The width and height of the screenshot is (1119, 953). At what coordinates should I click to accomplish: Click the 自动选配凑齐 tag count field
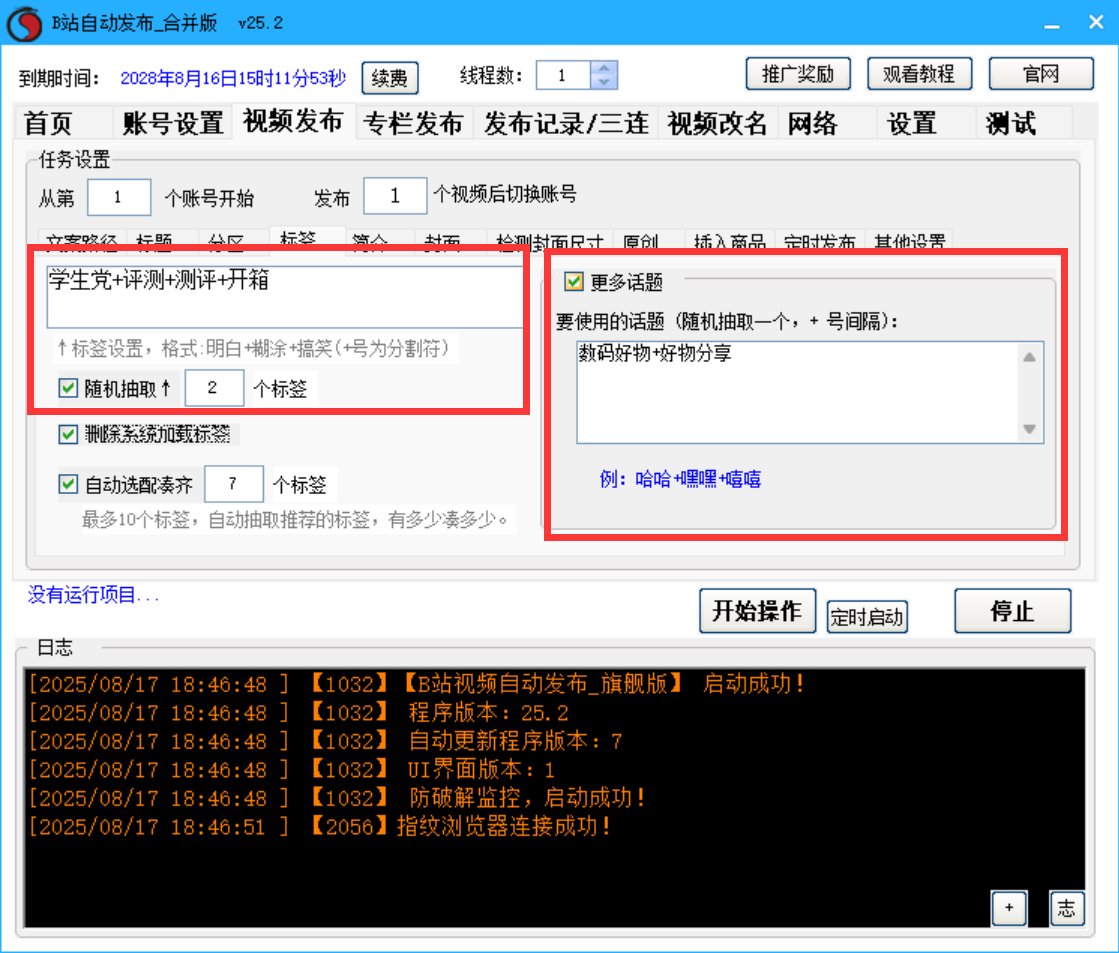pyautogui.click(x=234, y=484)
